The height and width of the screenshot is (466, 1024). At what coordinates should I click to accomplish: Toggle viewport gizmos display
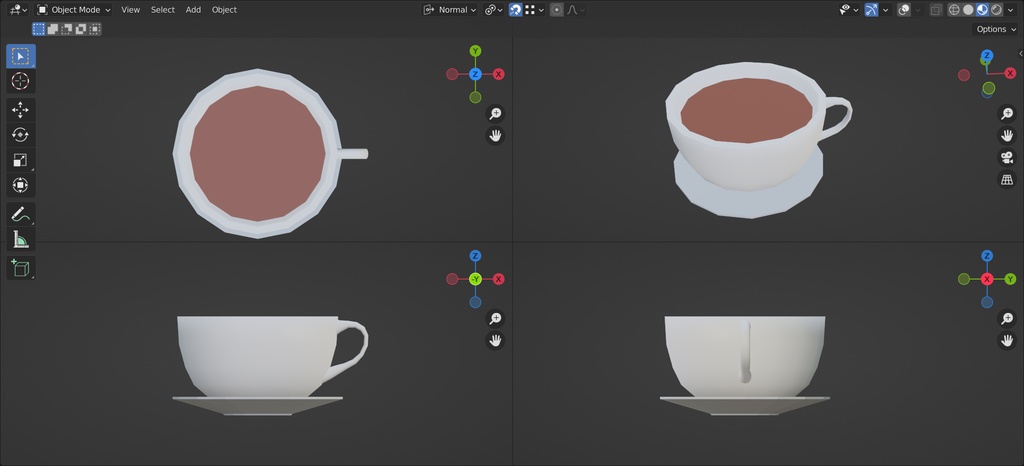(x=871, y=10)
